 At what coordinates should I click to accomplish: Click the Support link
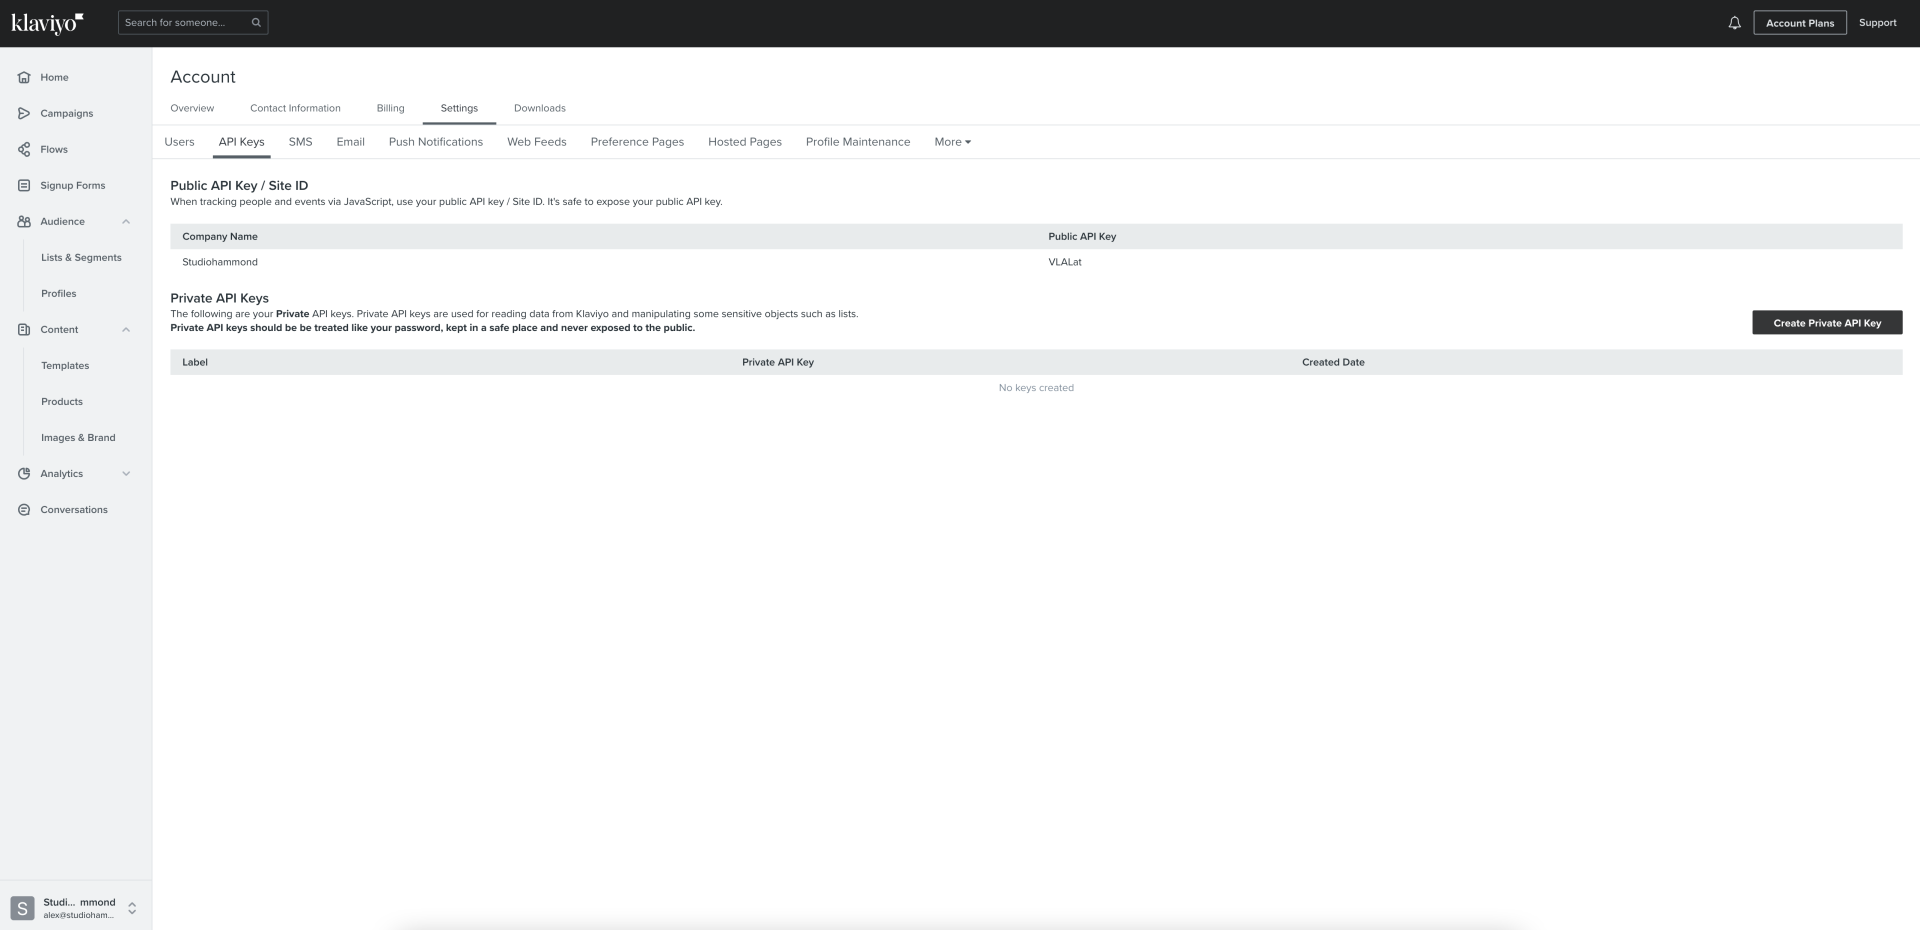tap(1877, 23)
